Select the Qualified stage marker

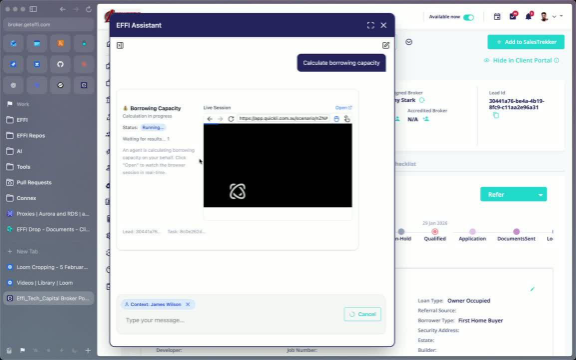435,232
